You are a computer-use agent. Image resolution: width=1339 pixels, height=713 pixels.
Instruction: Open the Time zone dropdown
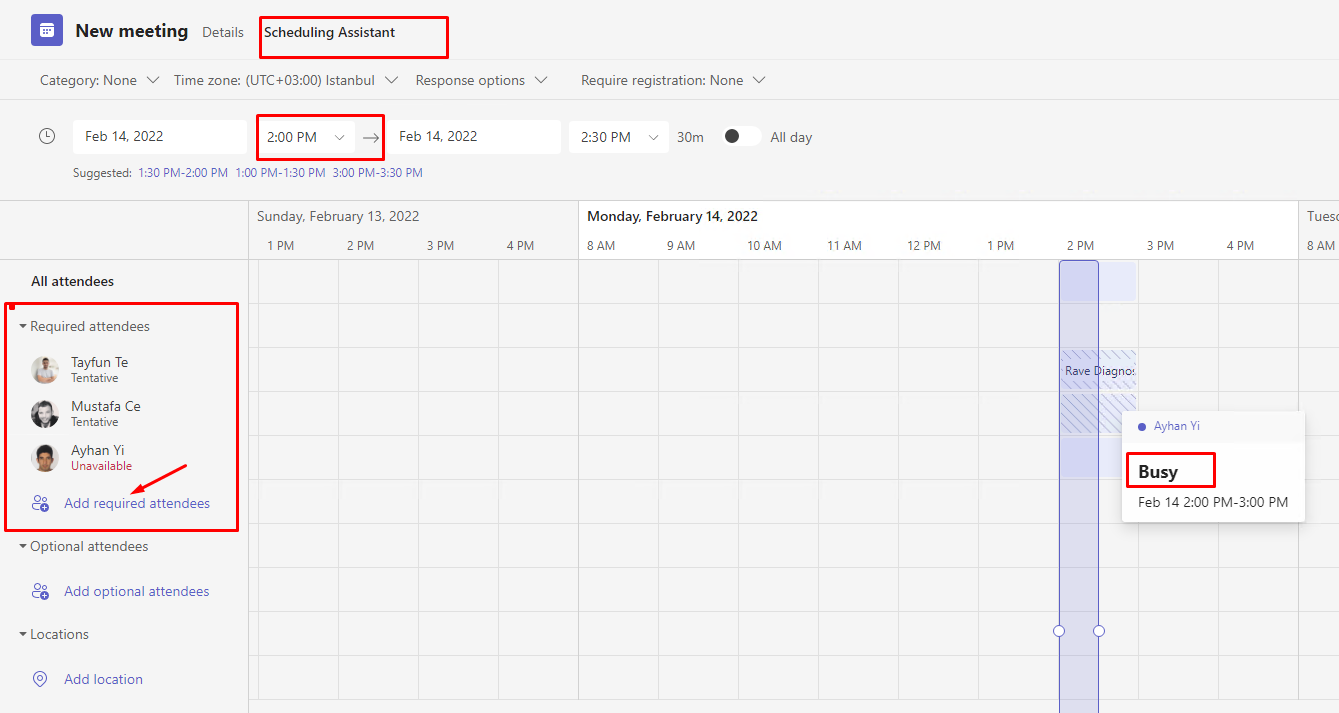(x=286, y=80)
